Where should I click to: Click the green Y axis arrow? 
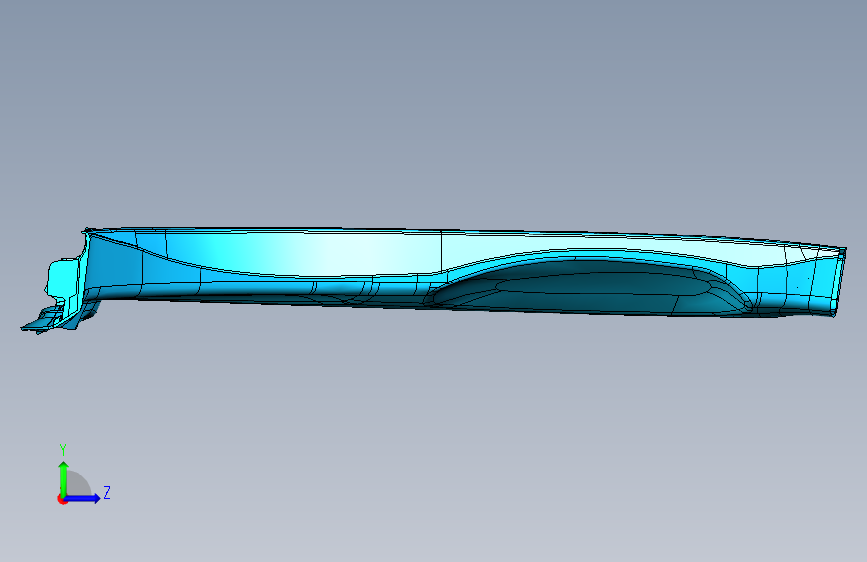pos(63,479)
